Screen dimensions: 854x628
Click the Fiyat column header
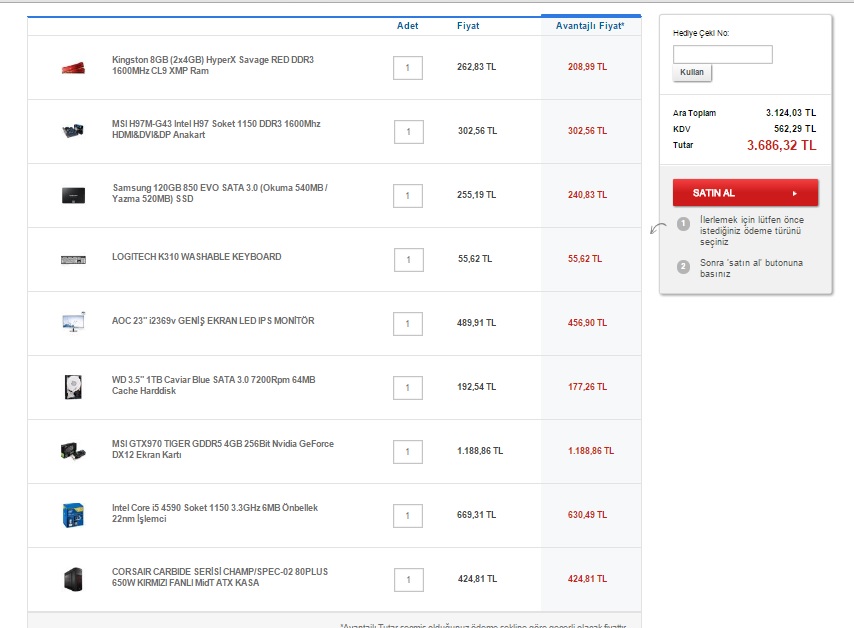(x=468, y=26)
